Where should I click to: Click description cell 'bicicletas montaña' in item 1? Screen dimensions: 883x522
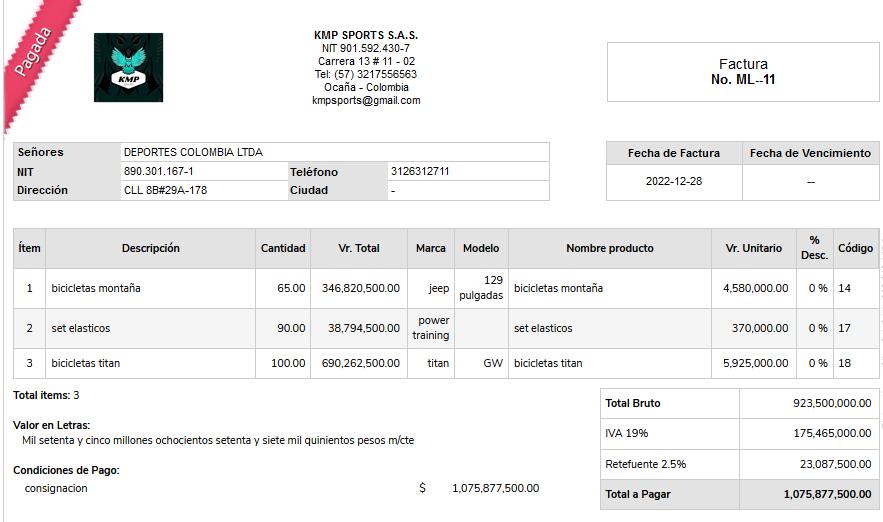(96, 288)
